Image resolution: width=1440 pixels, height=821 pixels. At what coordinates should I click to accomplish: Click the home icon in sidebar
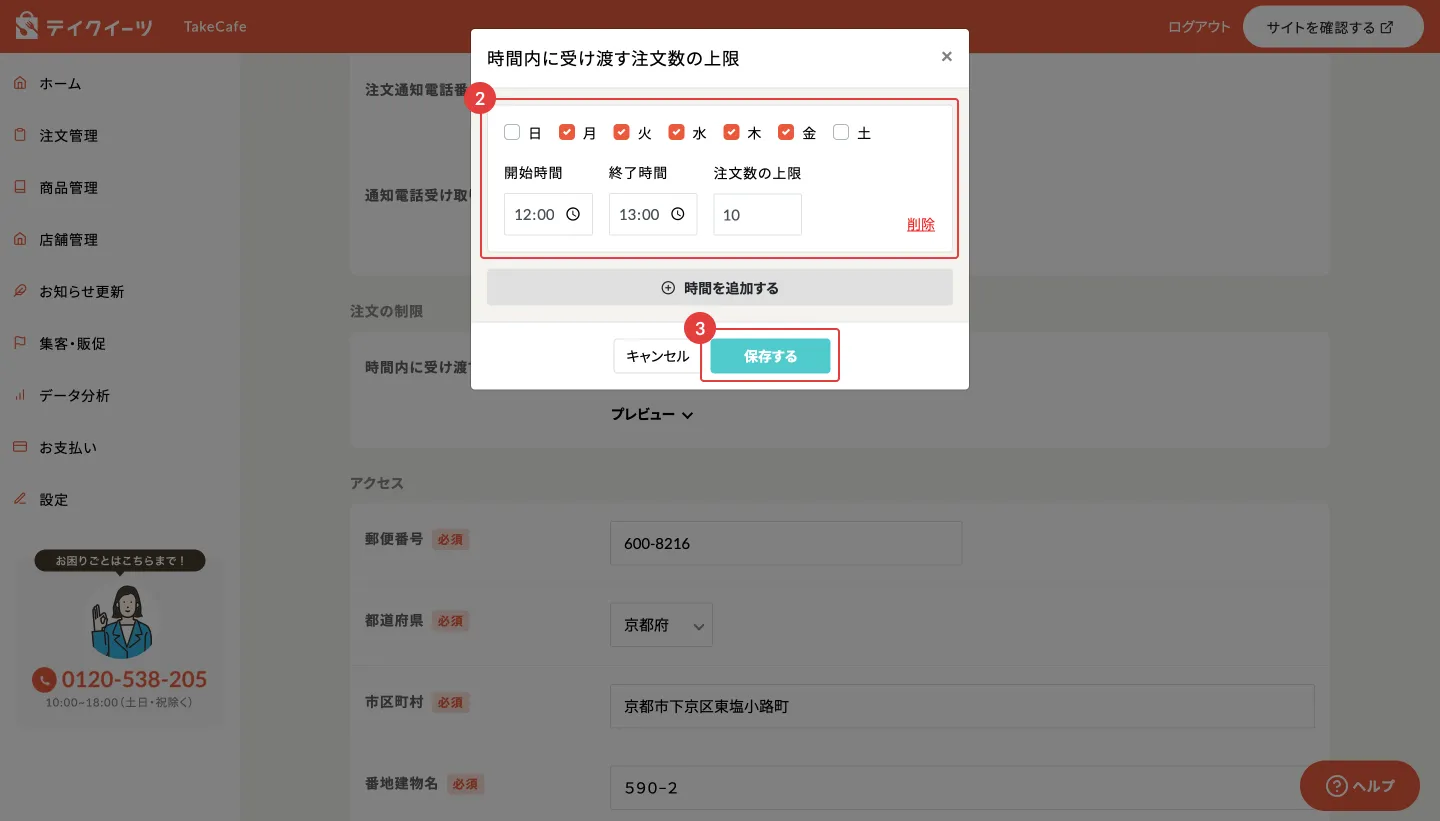click(20, 84)
